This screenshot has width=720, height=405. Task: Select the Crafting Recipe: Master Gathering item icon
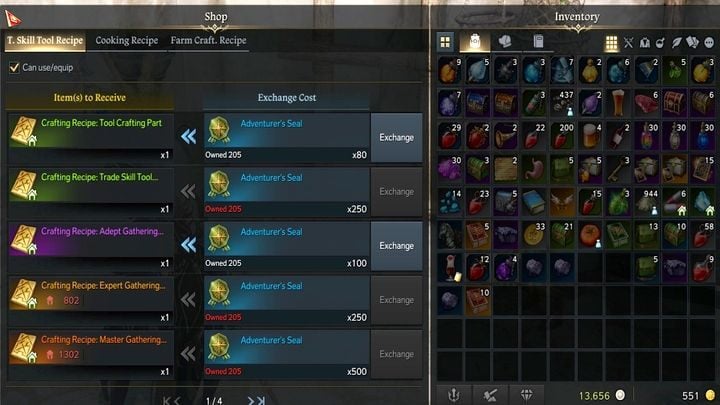click(x=23, y=348)
